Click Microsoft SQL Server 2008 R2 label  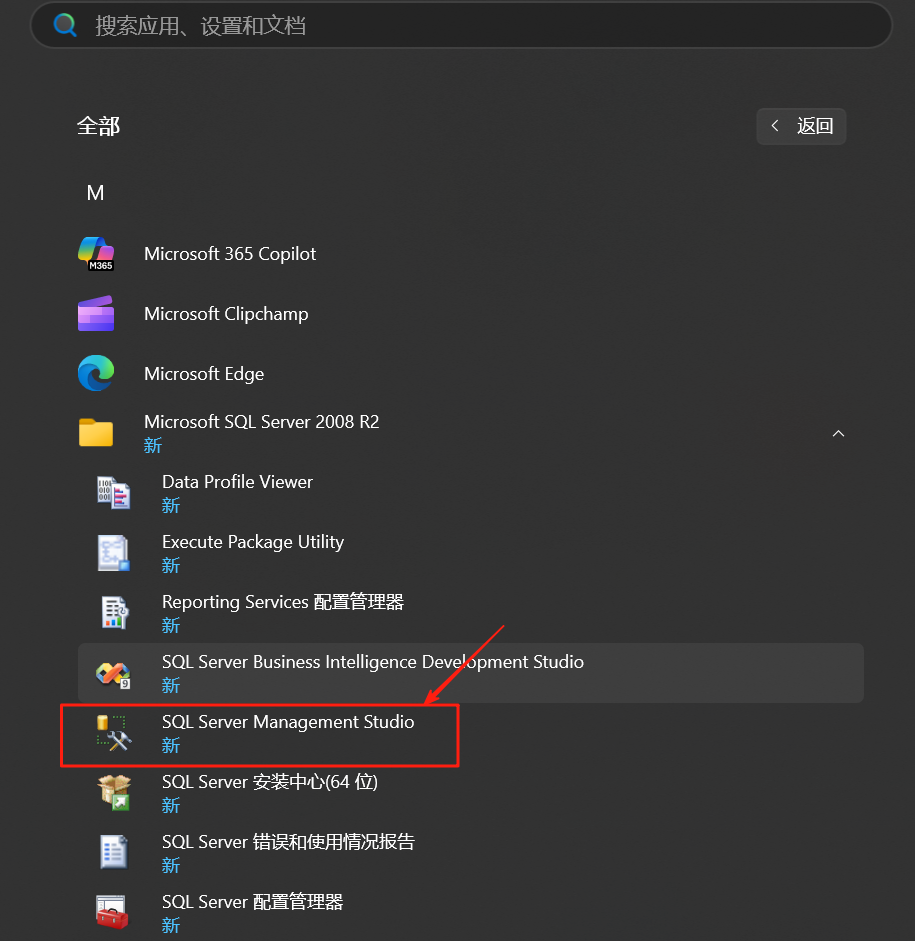[x=262, y=422]
